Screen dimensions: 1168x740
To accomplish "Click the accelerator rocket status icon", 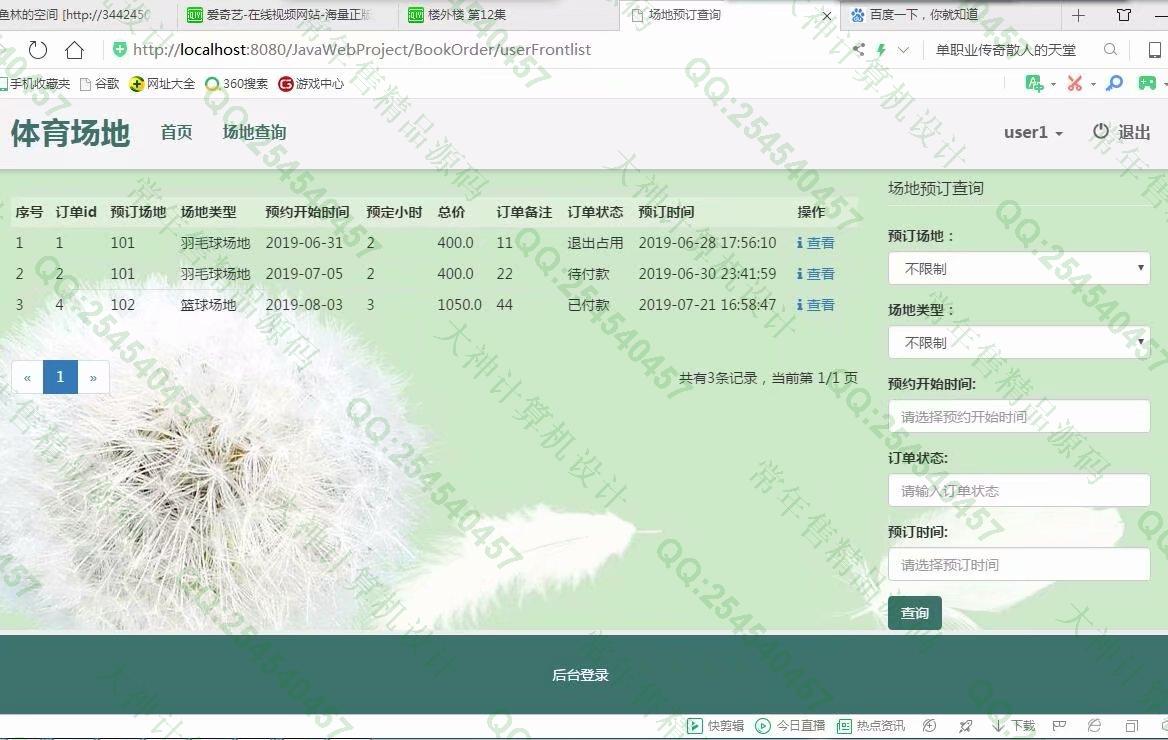I will point(966,726).
